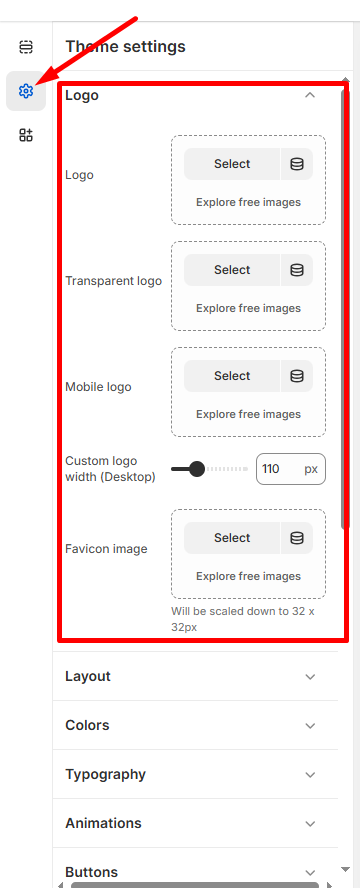Expand the Colors section
The image size is (360, 888).
pyautogui.click(x=195, y=725)
